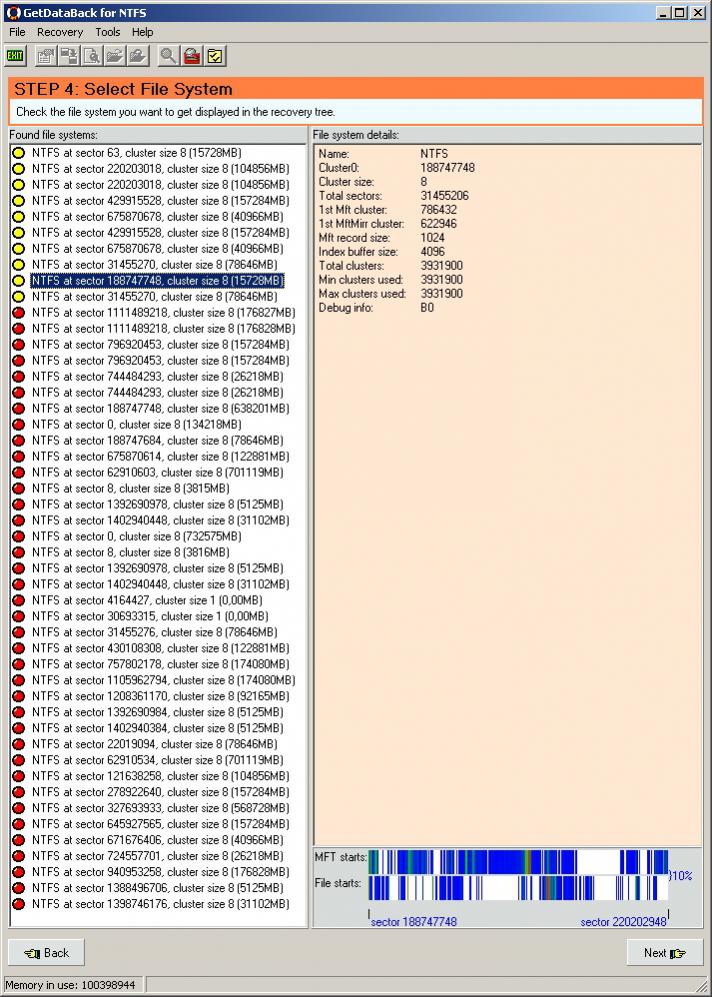Click the green EXIT toolbar icon
Image resolution: width=712 pixels, height=997 pixels.
[x=15, y=56]
